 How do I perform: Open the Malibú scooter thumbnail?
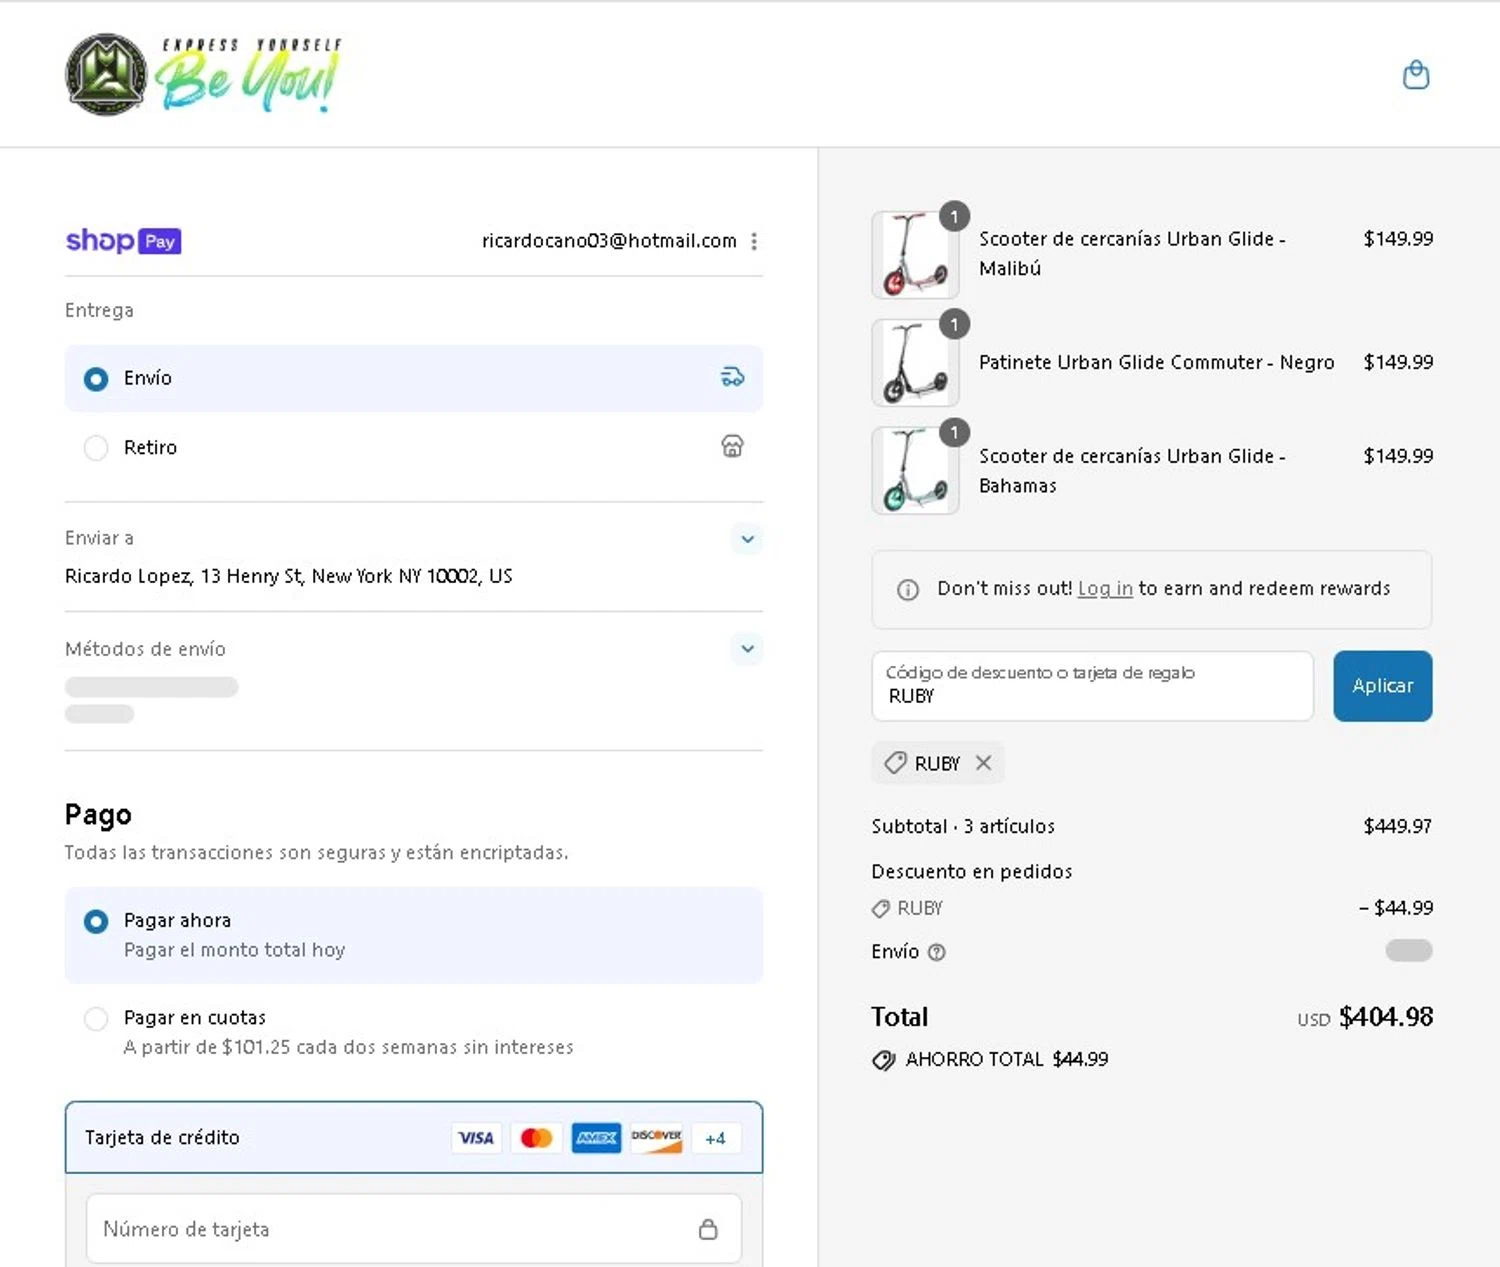point(915,255)
